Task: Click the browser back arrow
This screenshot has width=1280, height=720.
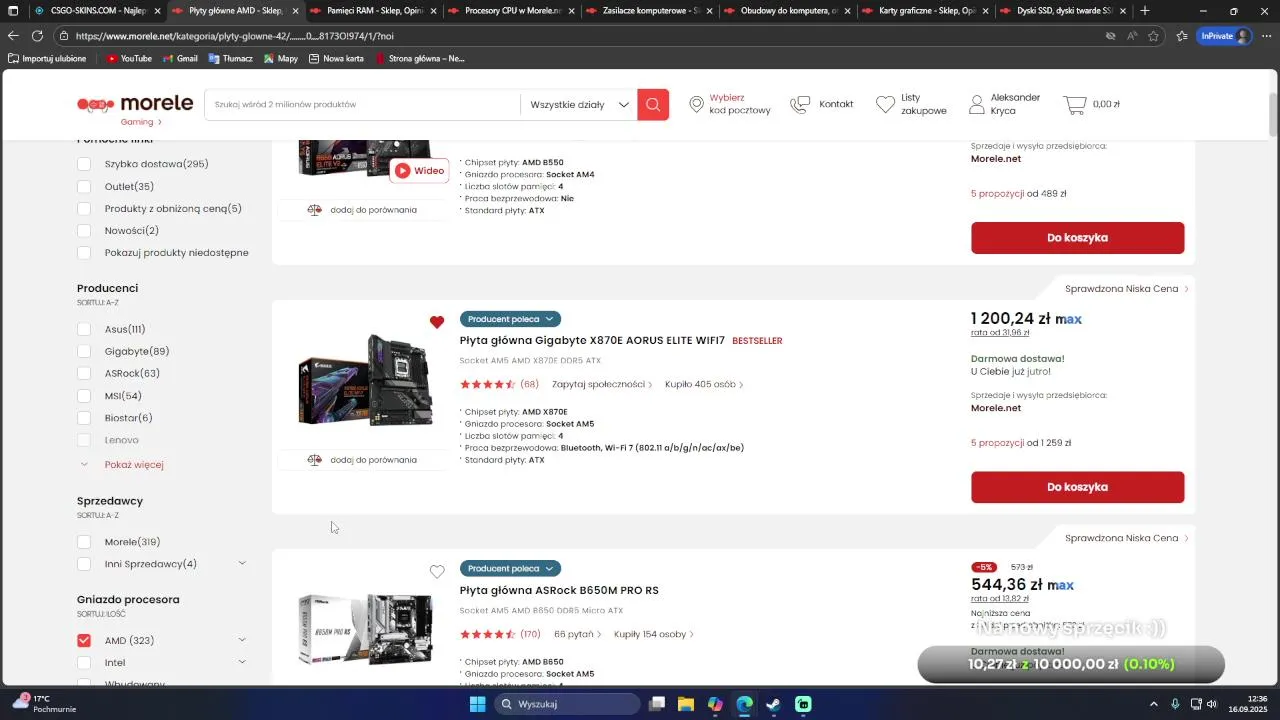Action: (x=13, y=36)
